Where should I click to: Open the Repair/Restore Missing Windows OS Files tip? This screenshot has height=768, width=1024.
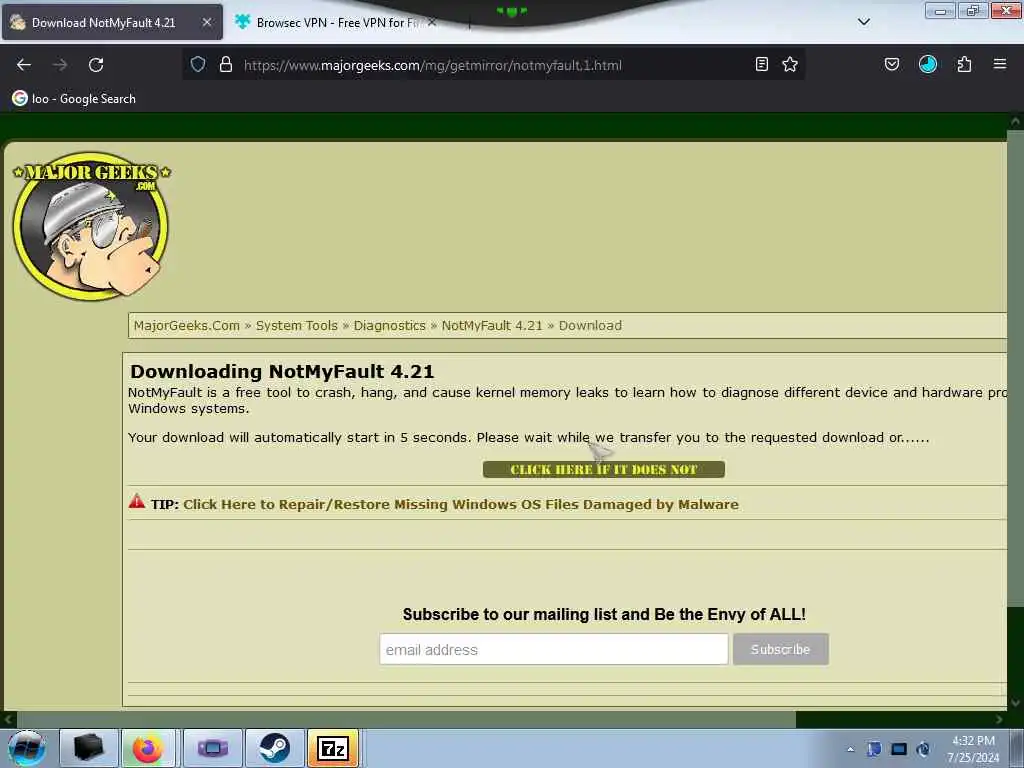[x=461, y=504]
